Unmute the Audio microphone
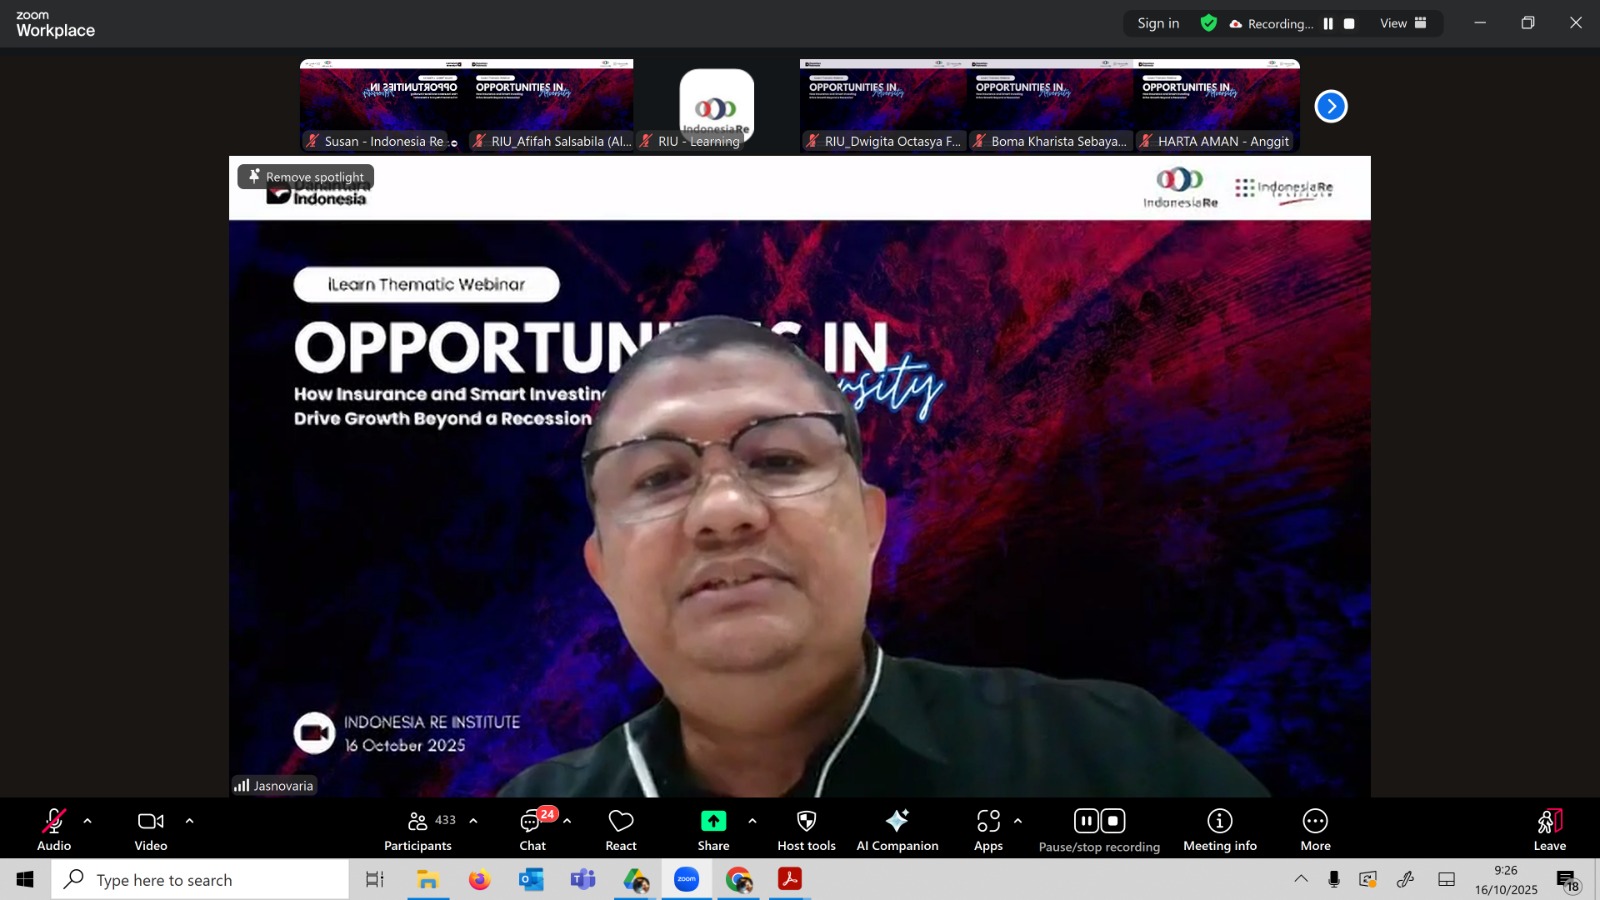This screenshot has height=900, width=1600. point(54,829)
